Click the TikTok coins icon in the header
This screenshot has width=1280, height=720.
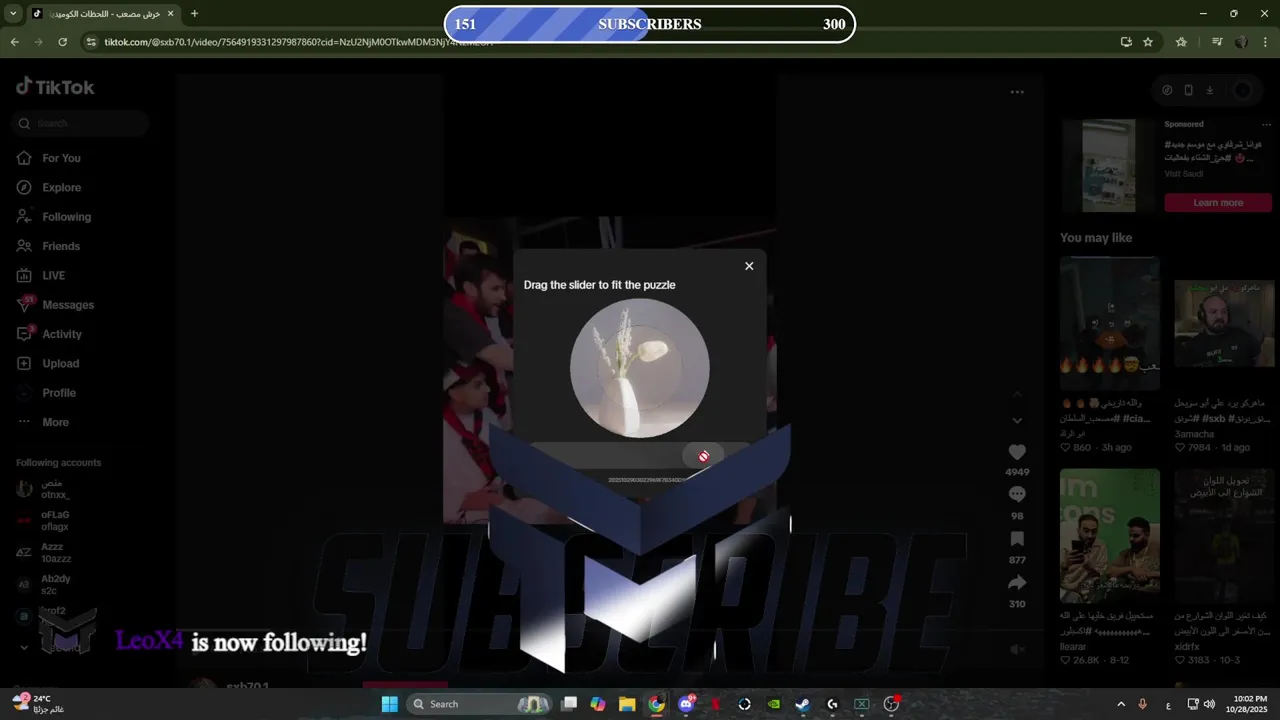1167,90
